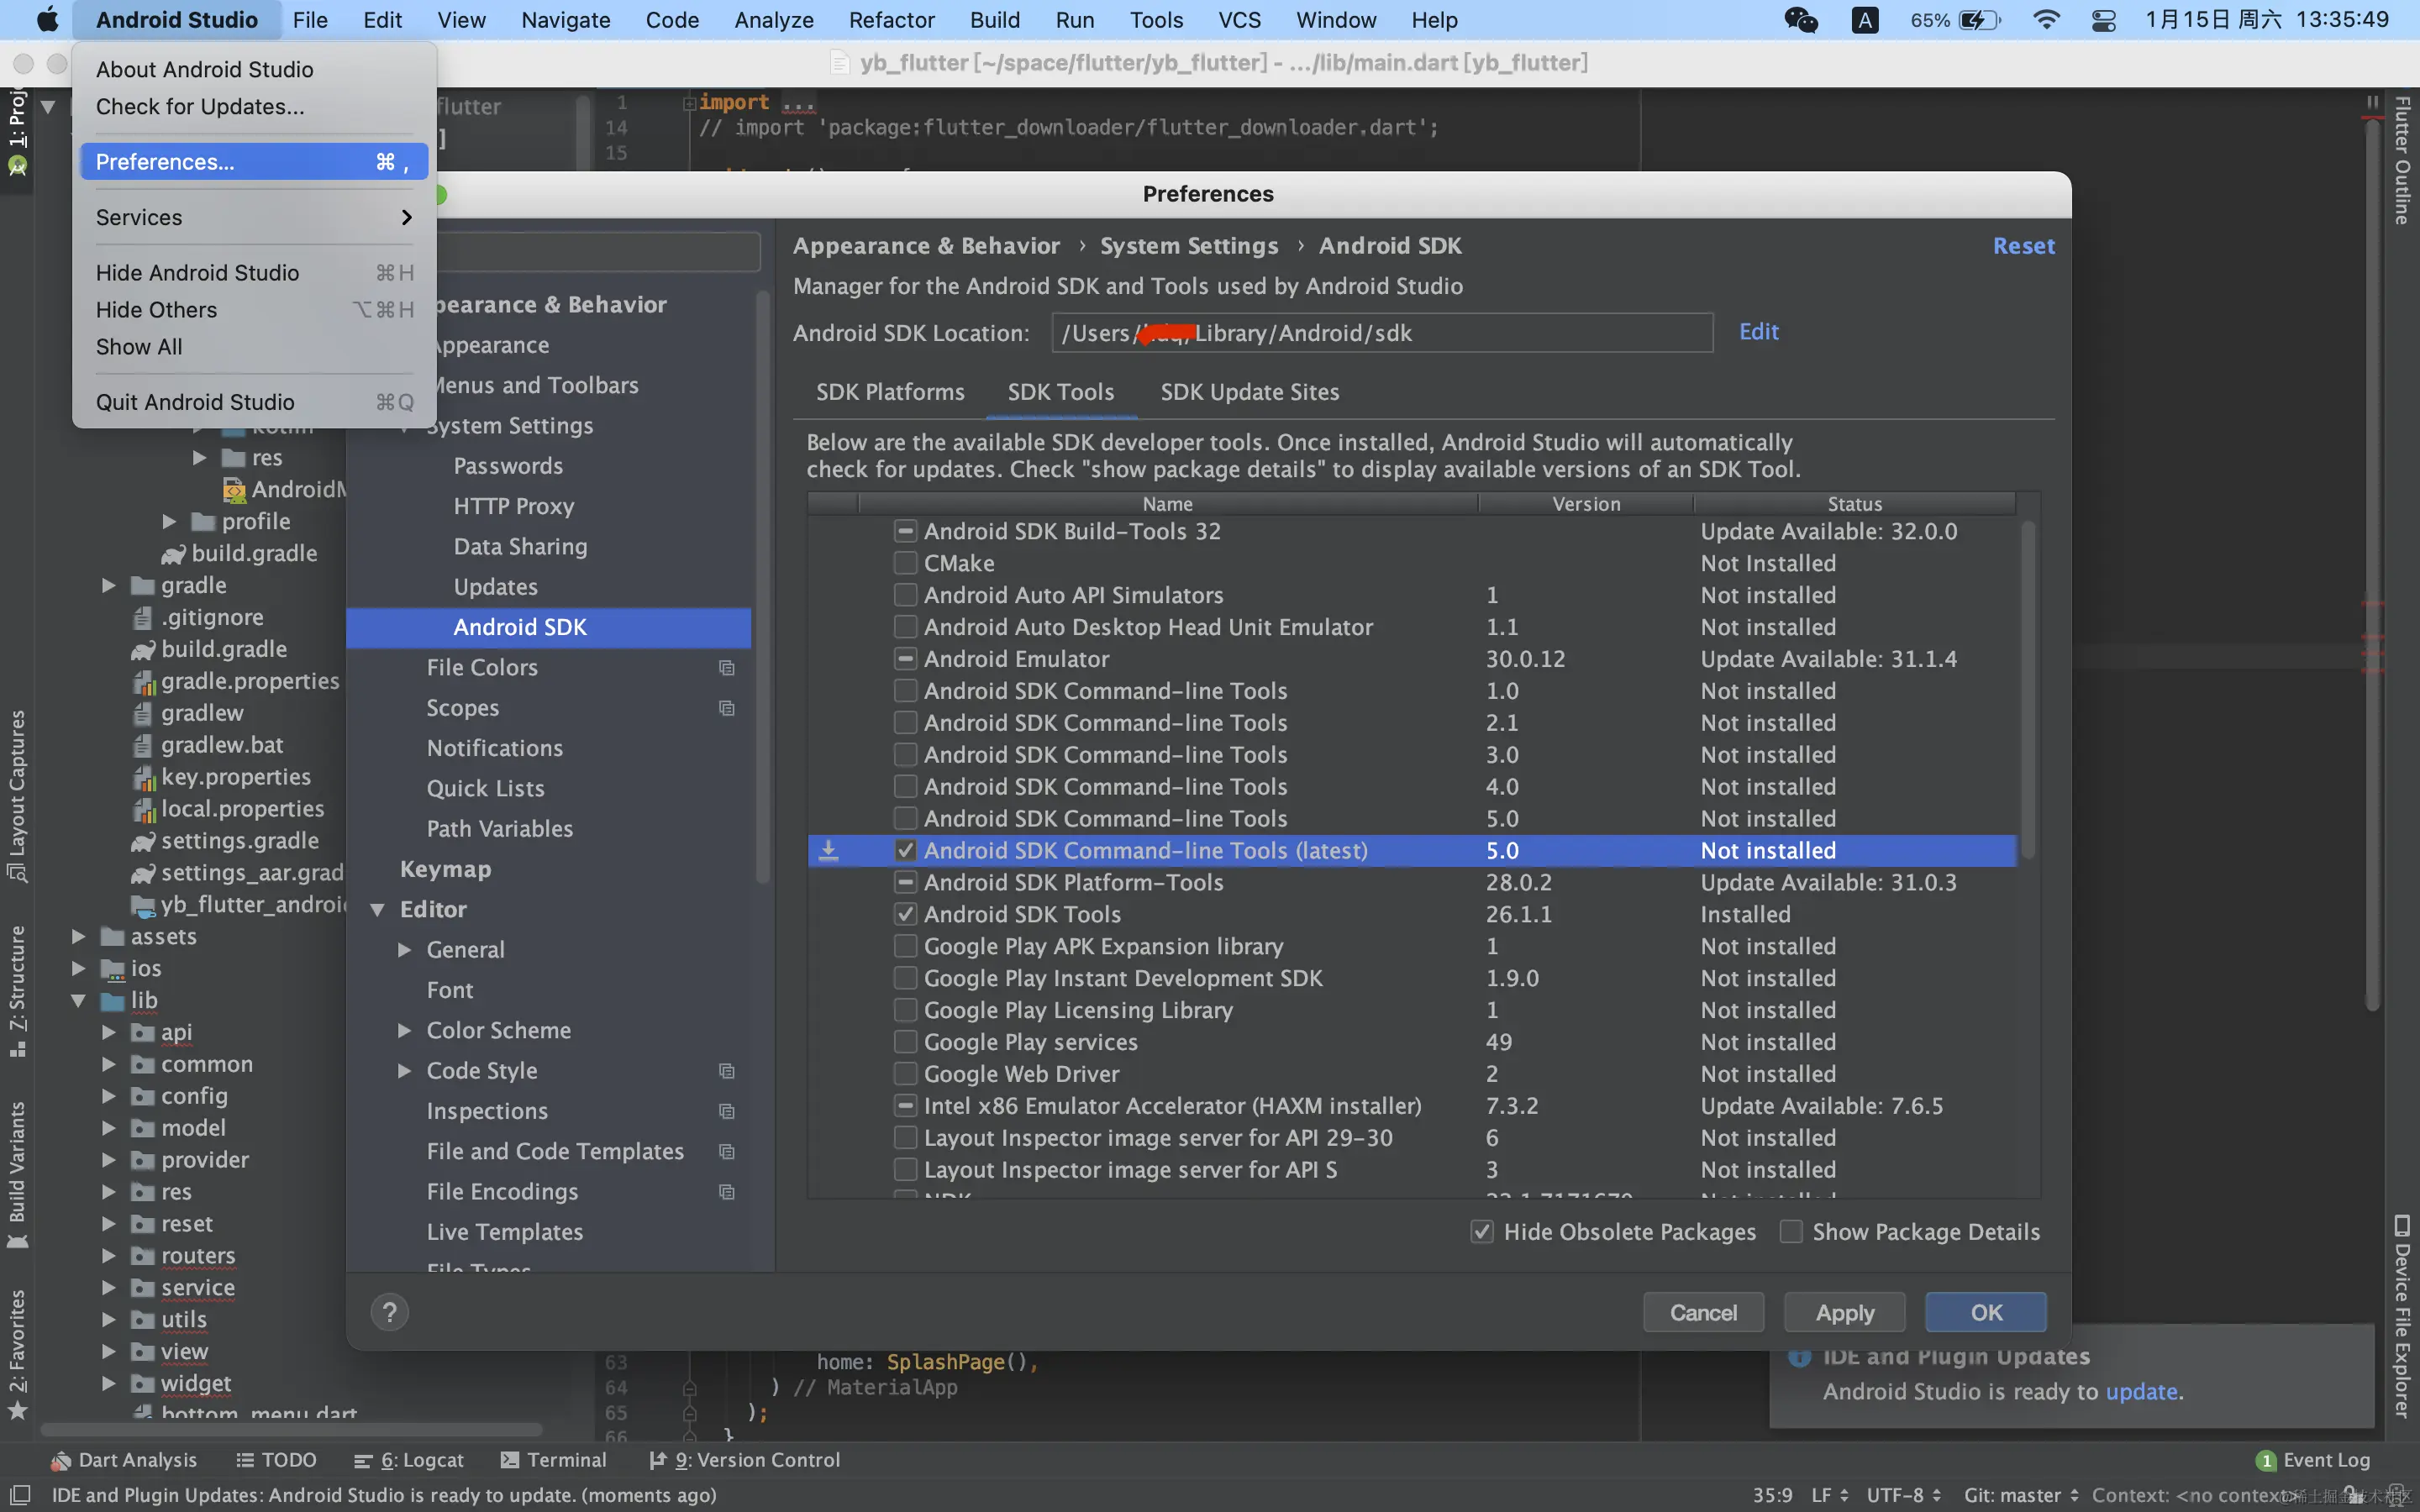Collapse the Editor settings section

click(378, 910)
